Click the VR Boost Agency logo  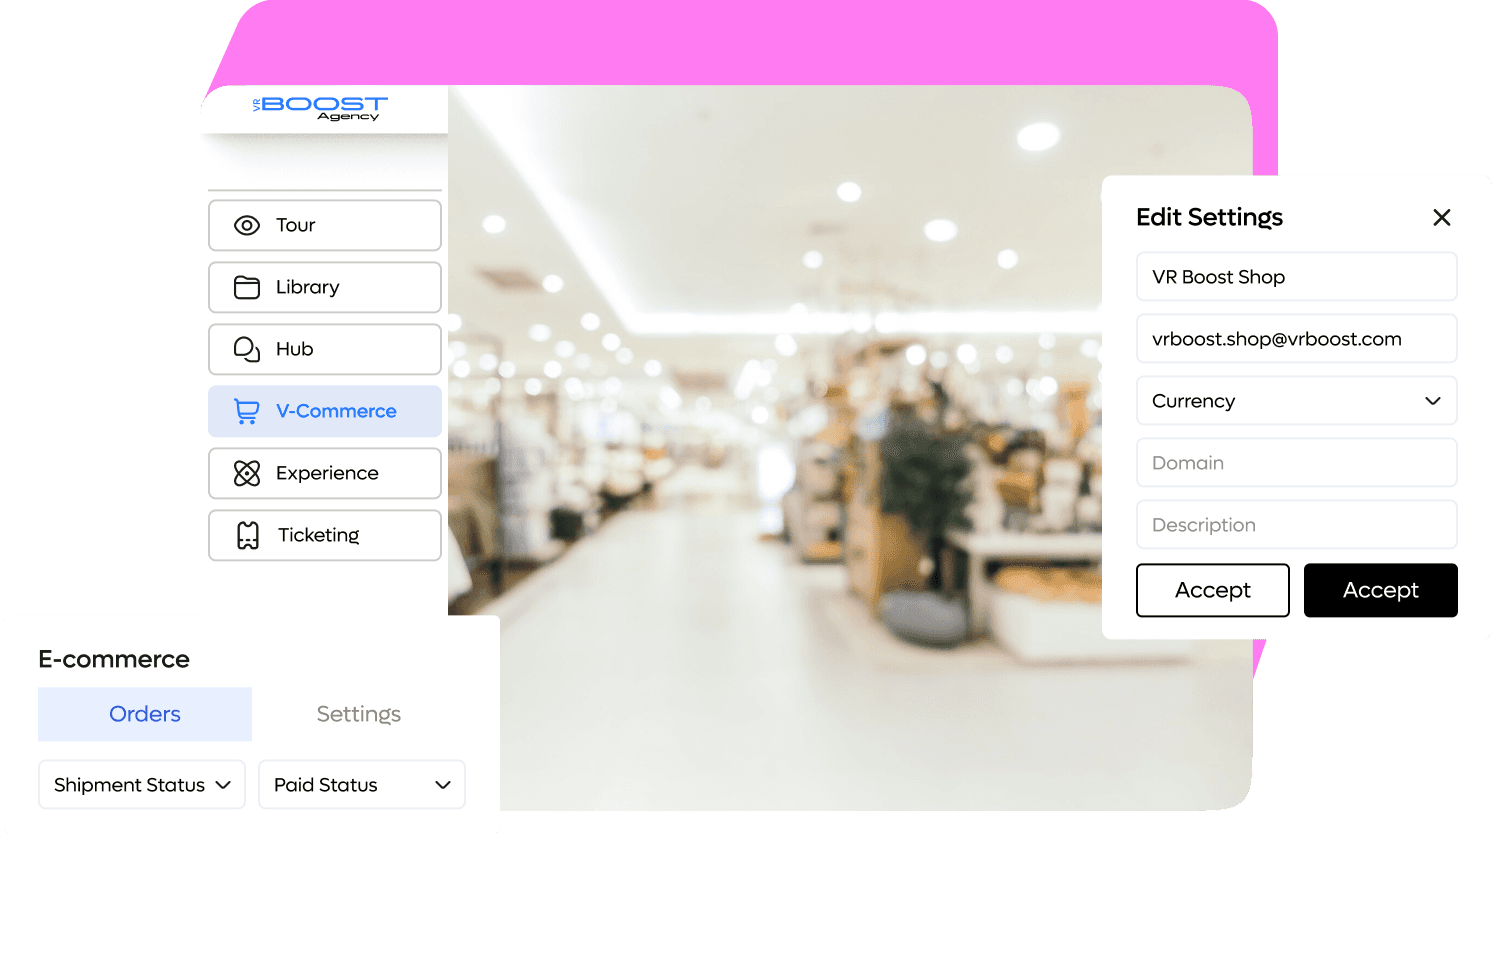320,108
